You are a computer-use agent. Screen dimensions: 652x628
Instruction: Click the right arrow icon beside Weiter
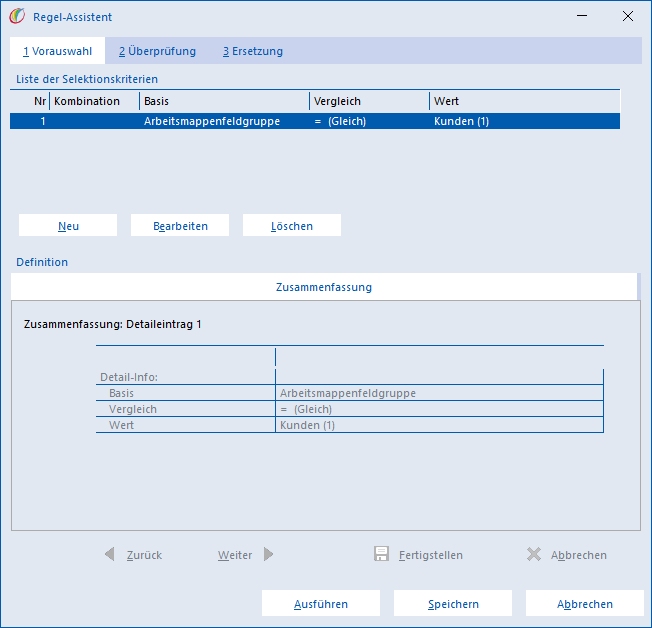pos(269,554)
